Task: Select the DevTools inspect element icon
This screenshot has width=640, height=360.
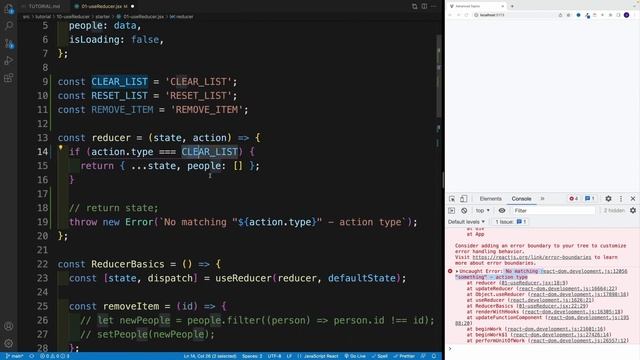Action: [452, 199]
